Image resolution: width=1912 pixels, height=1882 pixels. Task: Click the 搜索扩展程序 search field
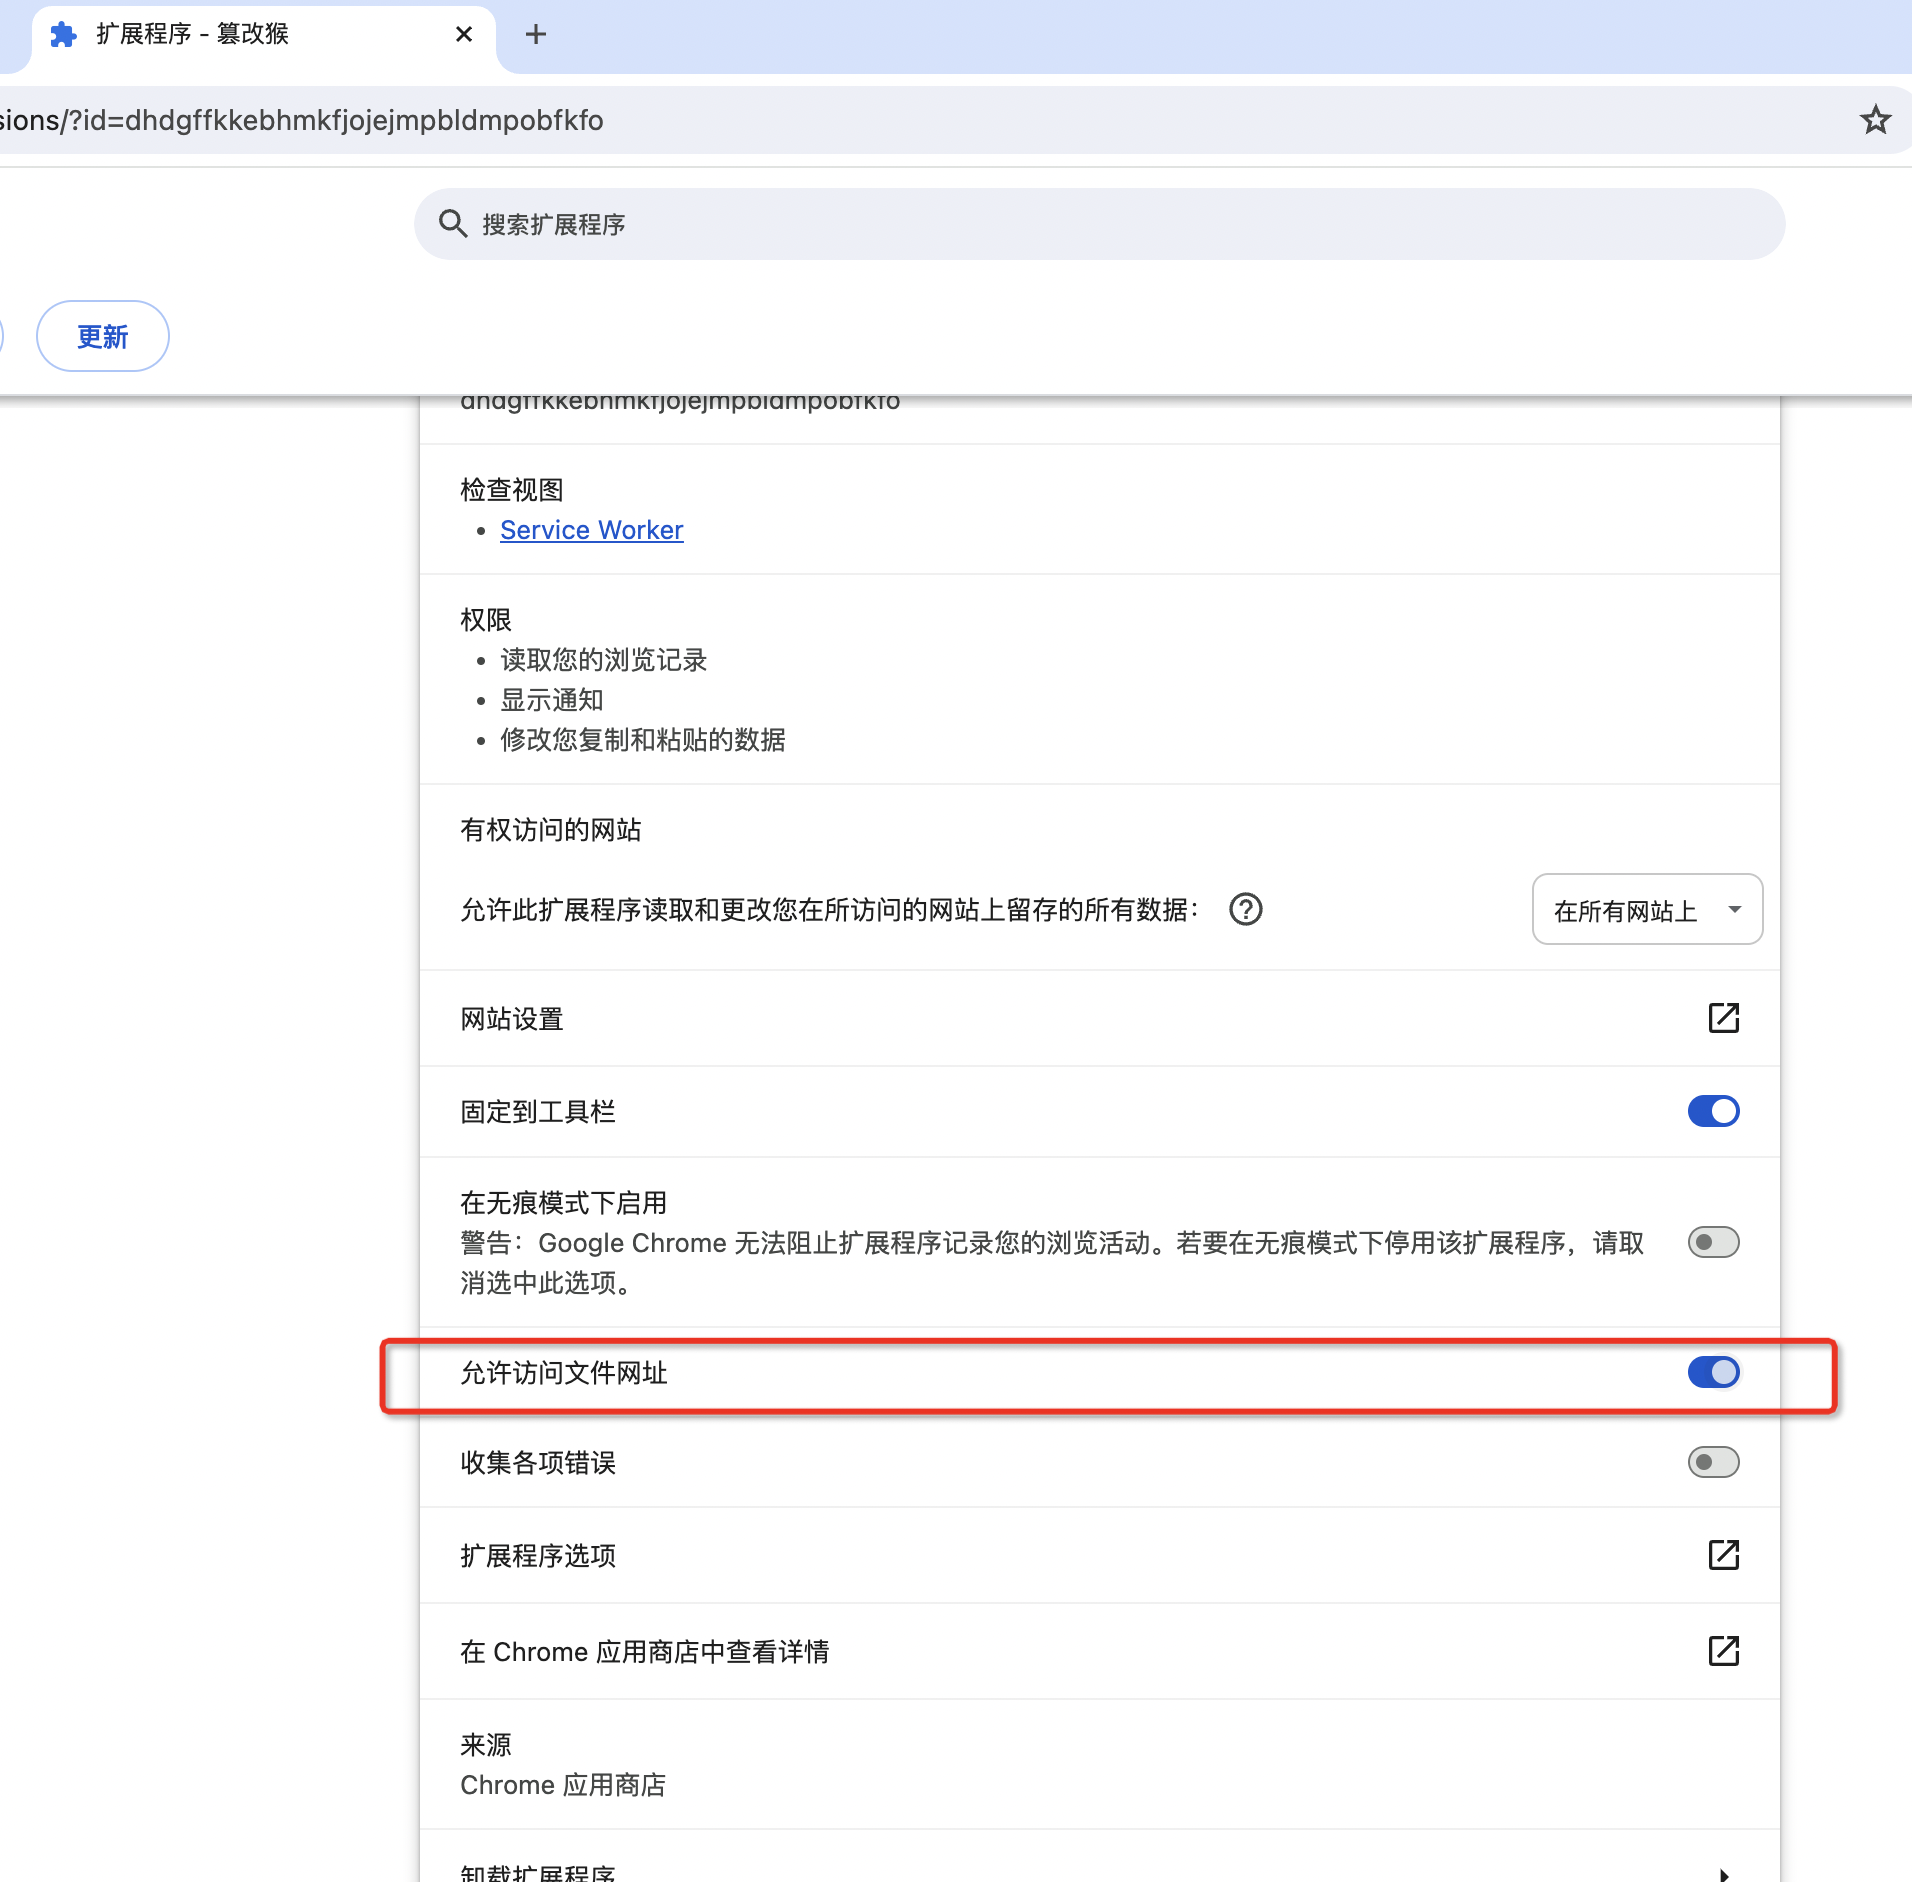pos(1100,224)
